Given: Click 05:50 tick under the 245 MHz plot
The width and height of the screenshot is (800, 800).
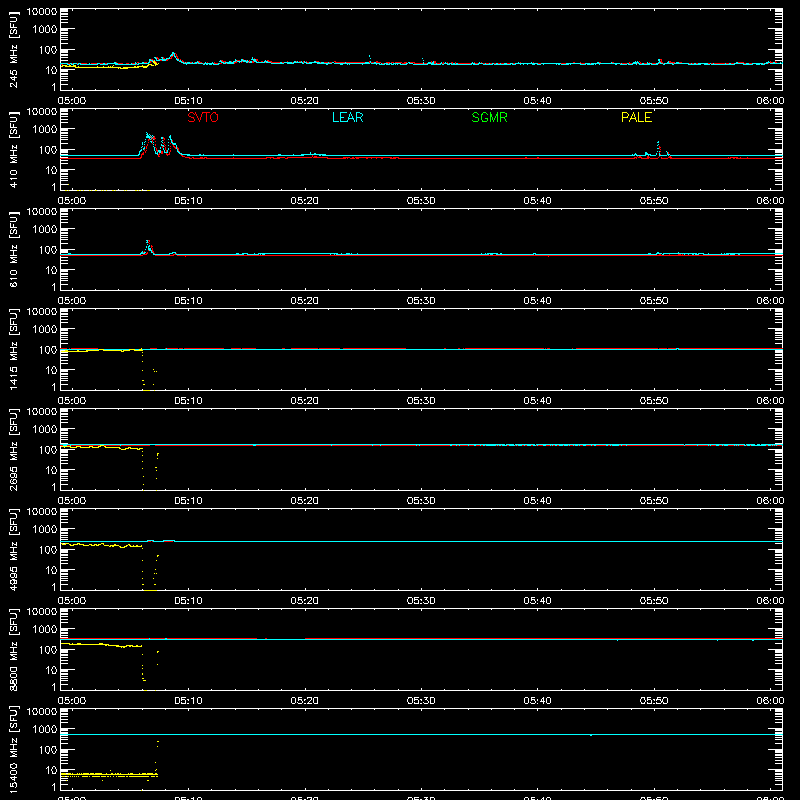Looking at the screenshot, I should pos(654,101).
